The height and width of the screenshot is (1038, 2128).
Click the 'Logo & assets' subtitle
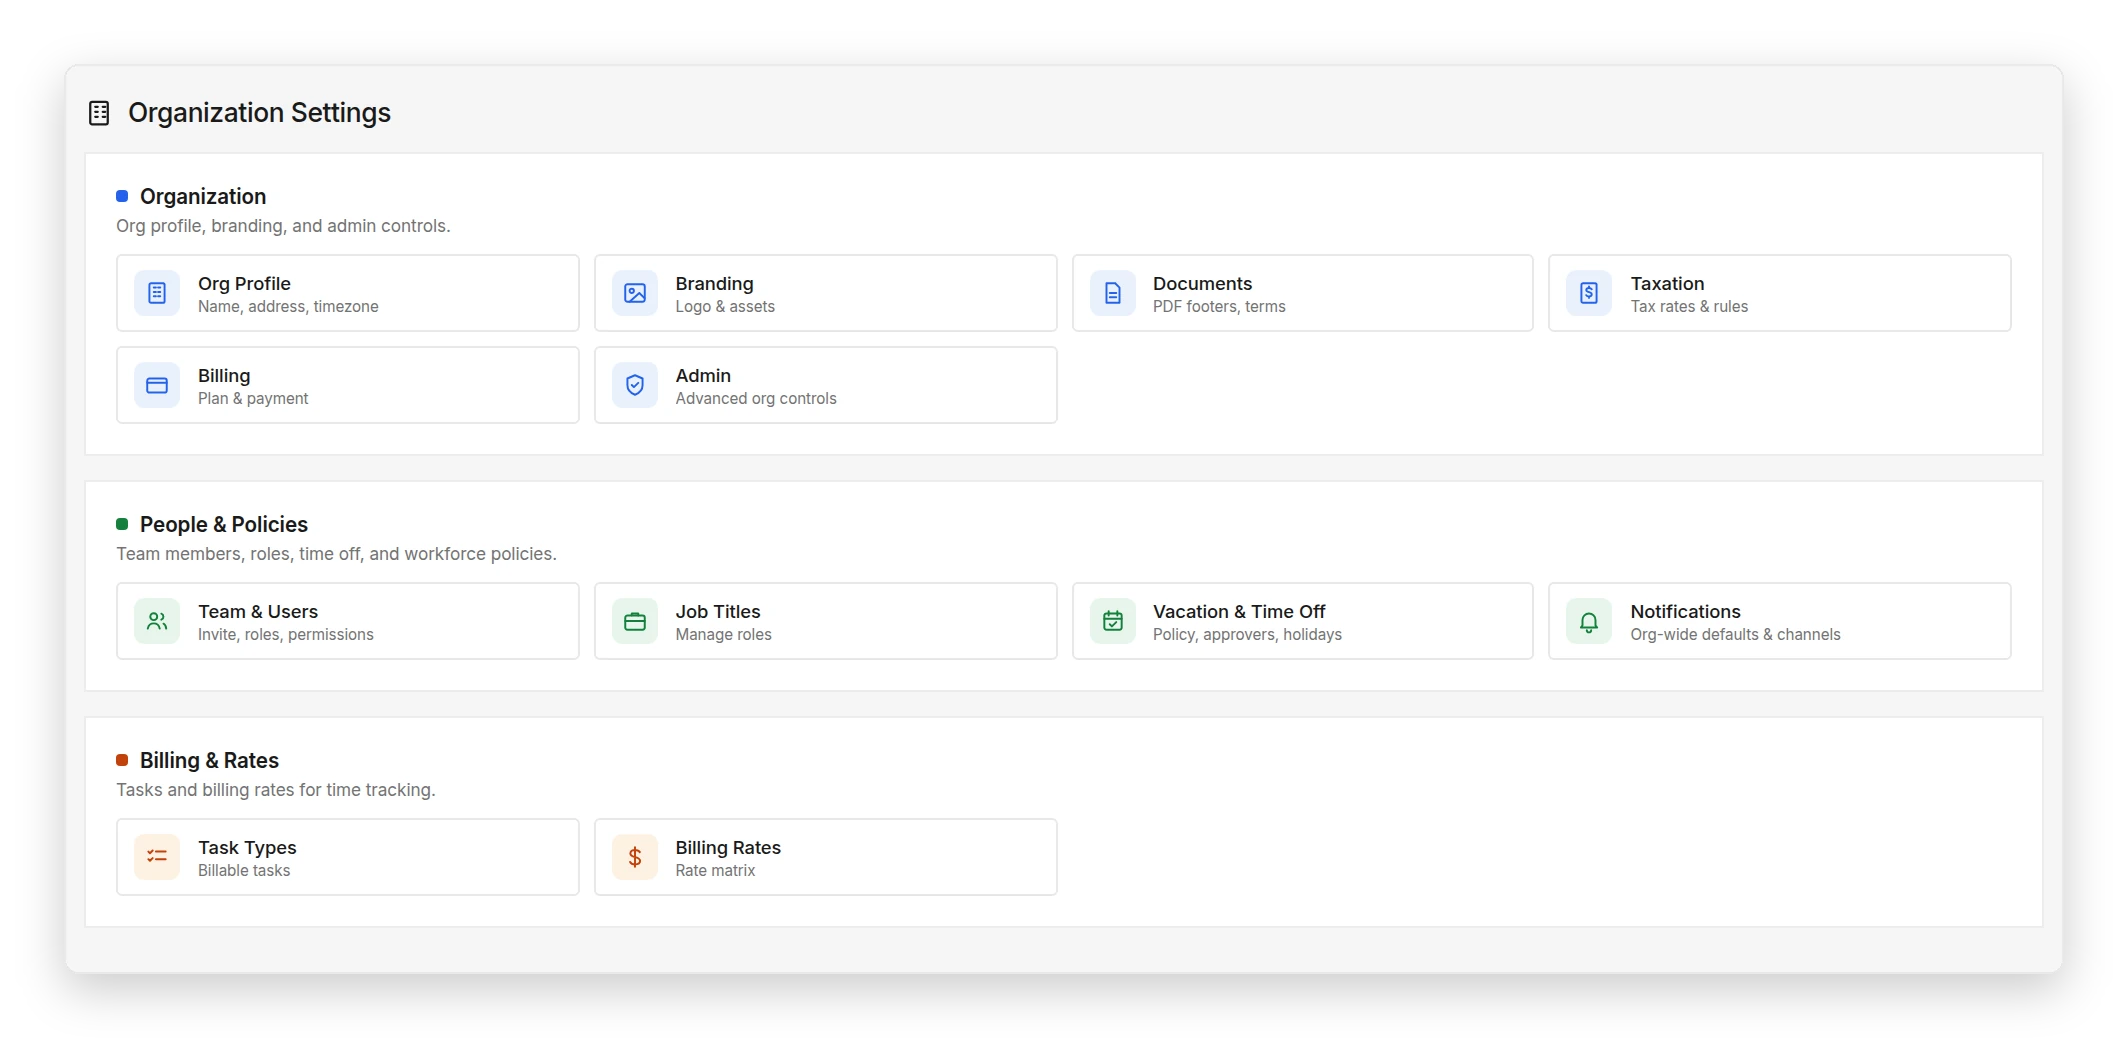(725, 307)
